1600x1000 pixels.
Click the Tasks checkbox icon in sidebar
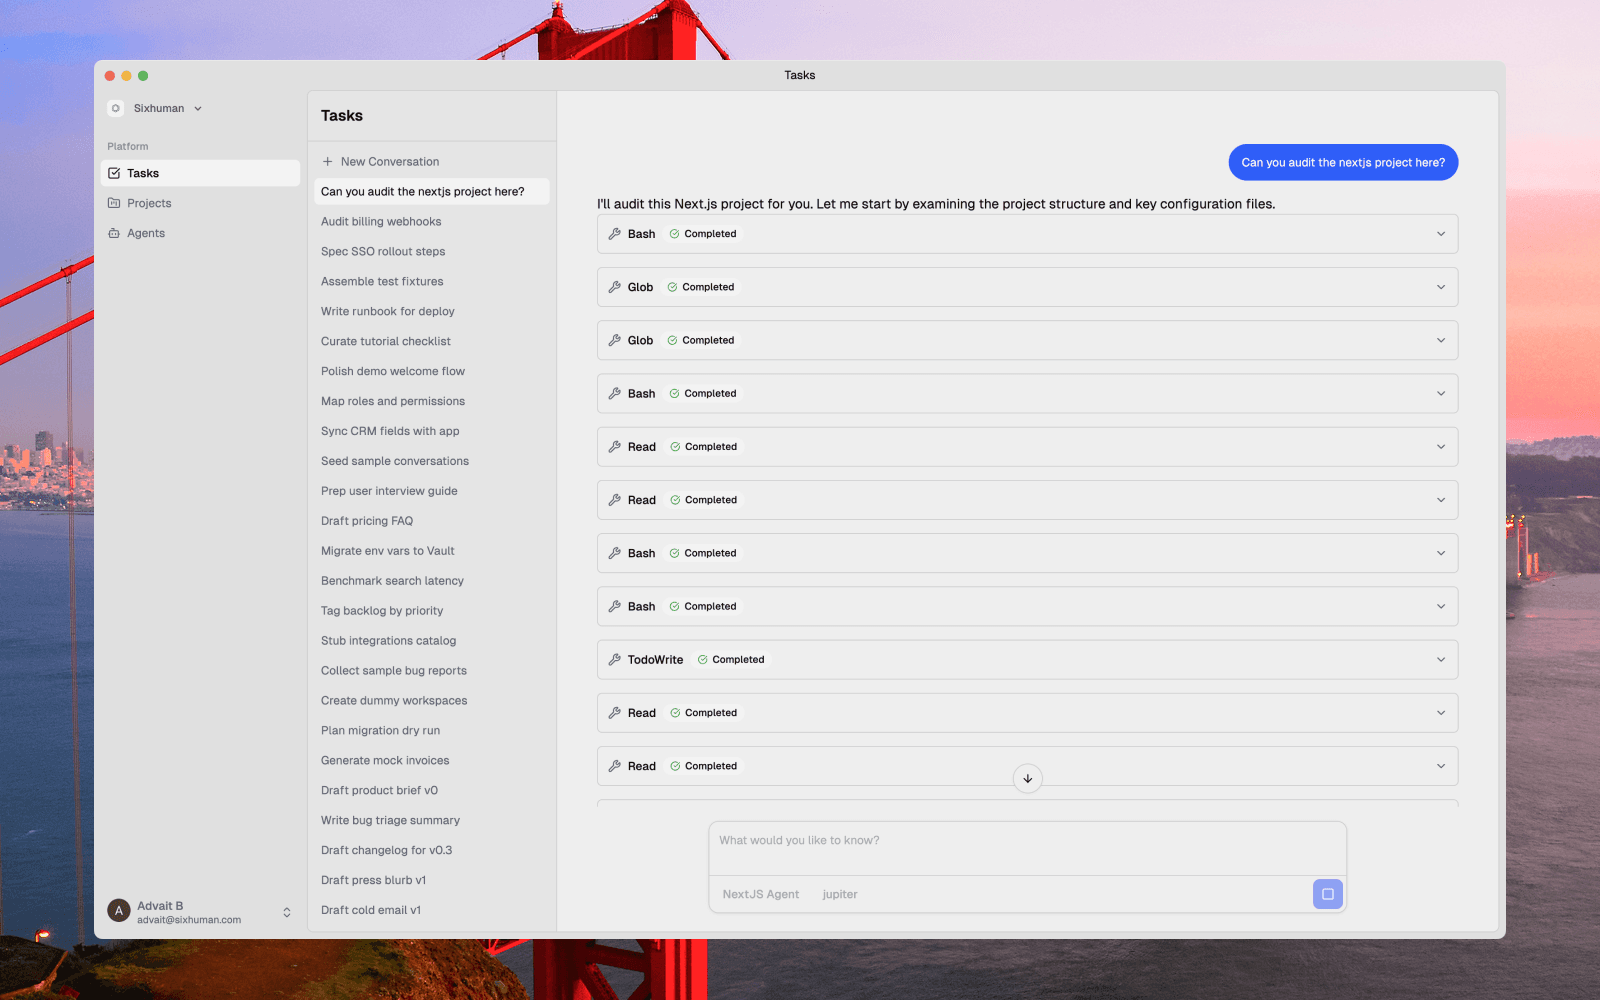point(114,173)
